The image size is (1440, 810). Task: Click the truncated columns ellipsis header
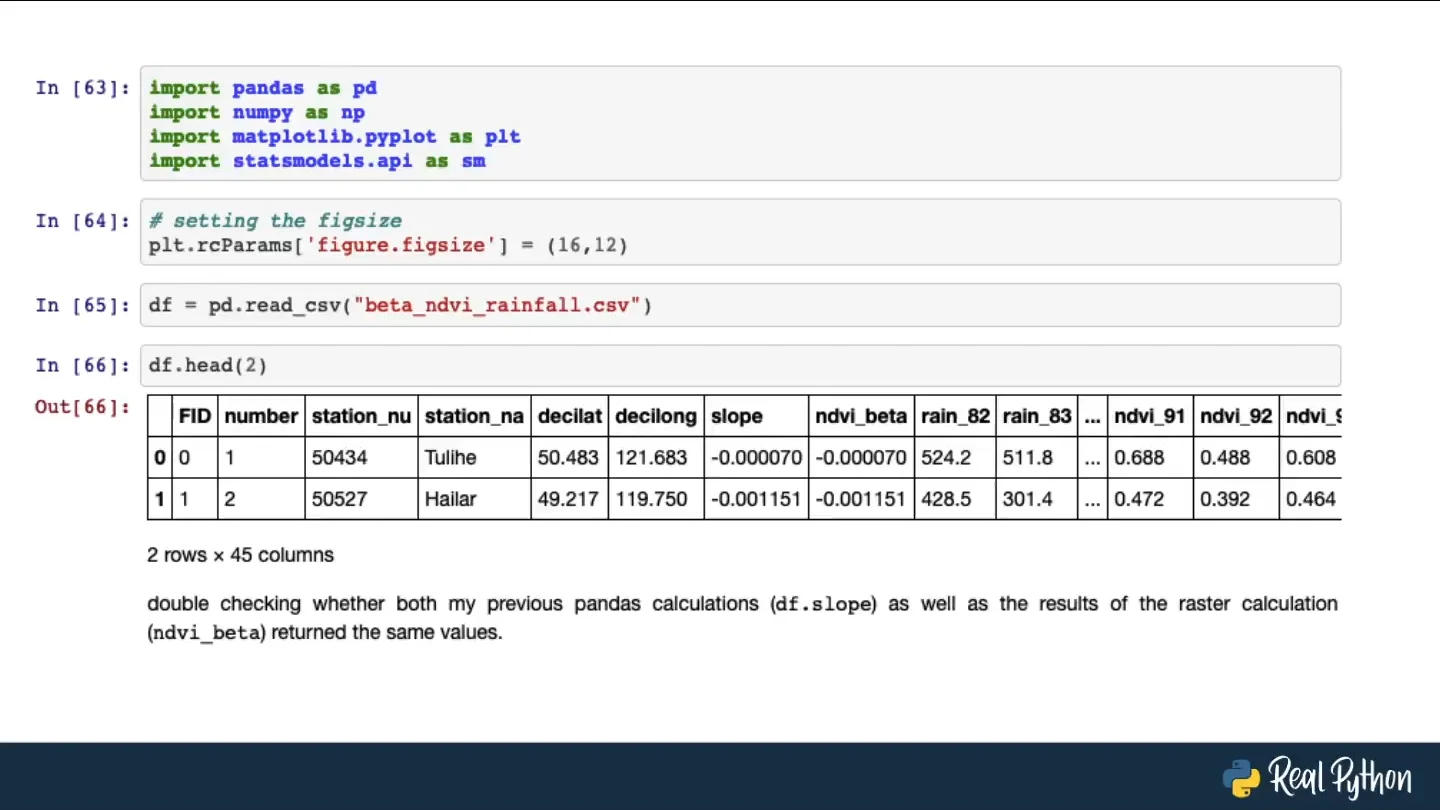tap(1092, 417)
